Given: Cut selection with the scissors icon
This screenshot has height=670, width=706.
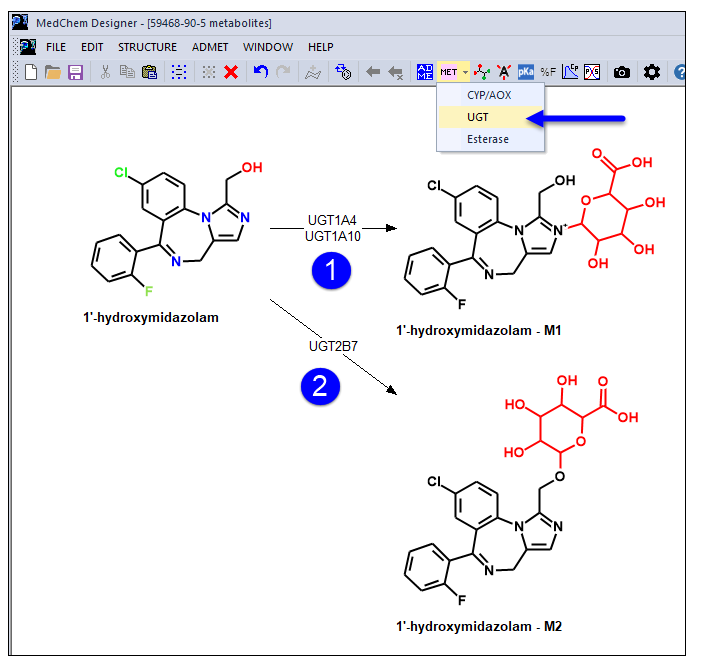Looking at the screenshot, I should pos(105,72).
